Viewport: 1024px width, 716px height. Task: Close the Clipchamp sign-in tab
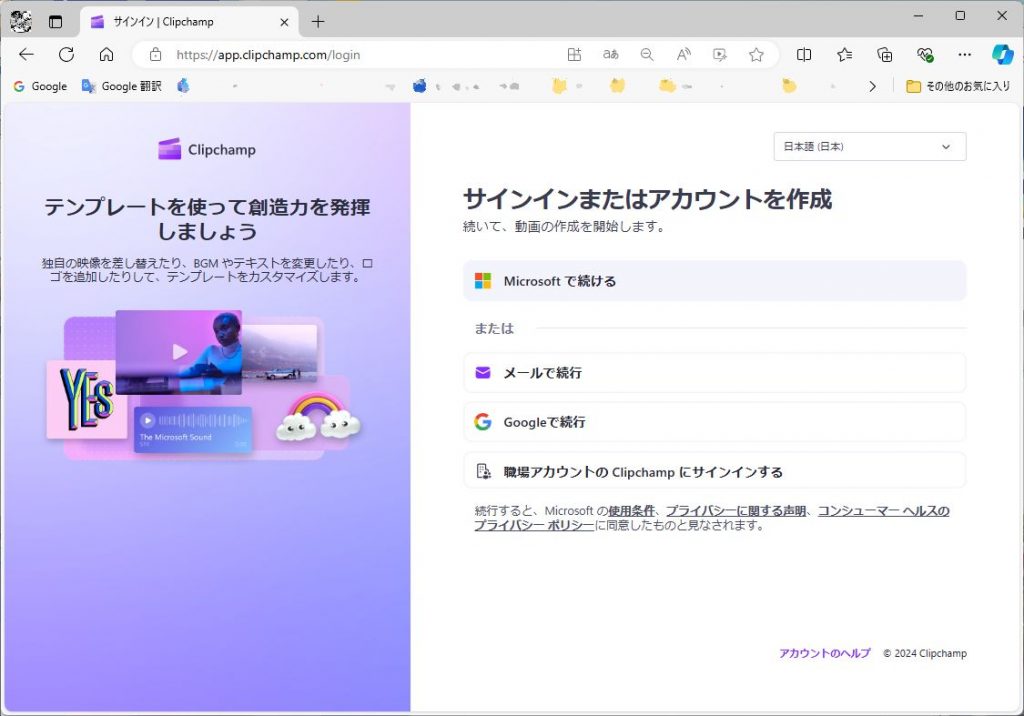click(284, 22)
